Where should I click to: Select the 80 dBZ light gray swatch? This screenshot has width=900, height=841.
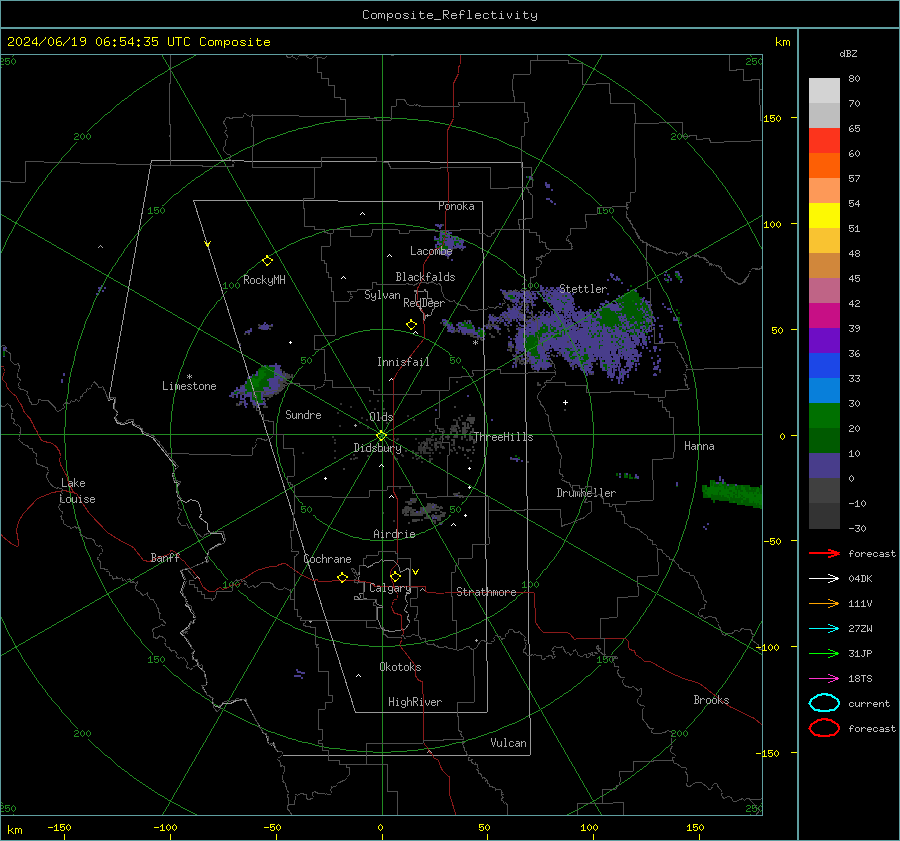(824, 90)
